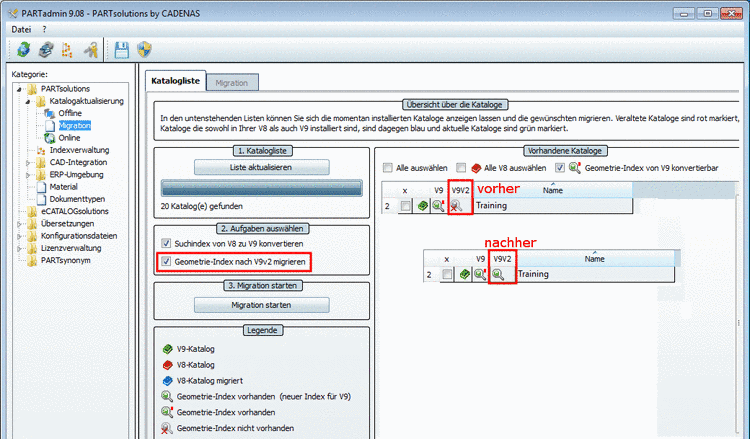Screen dimensions: 750x439
Task: Click the V9 geometry index icon in the vorher Training row
Action: coord(438,206)
